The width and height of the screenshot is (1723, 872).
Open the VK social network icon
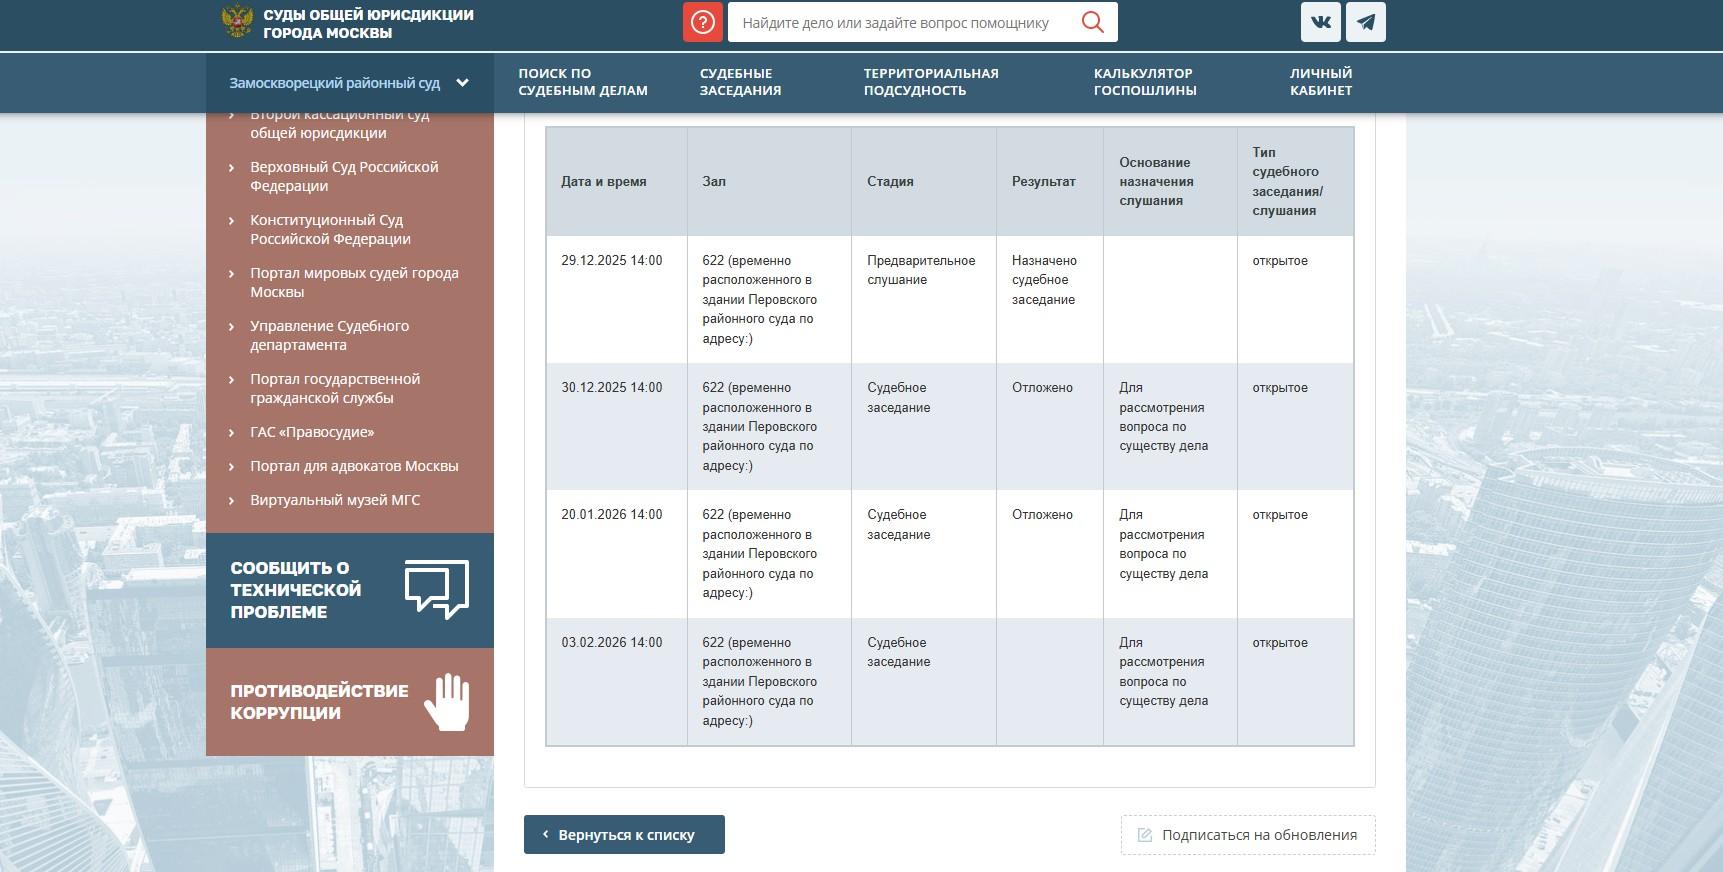click(1320, 22)
